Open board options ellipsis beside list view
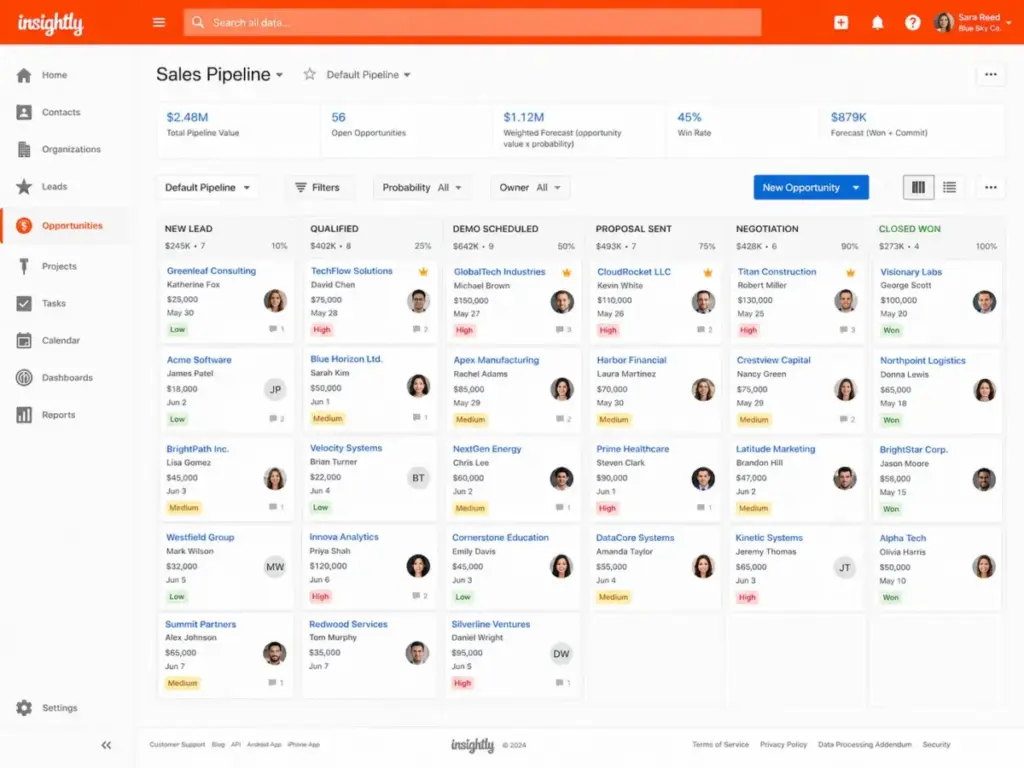Viewport: 1024px width, 768px height. (x=991, y=187)
